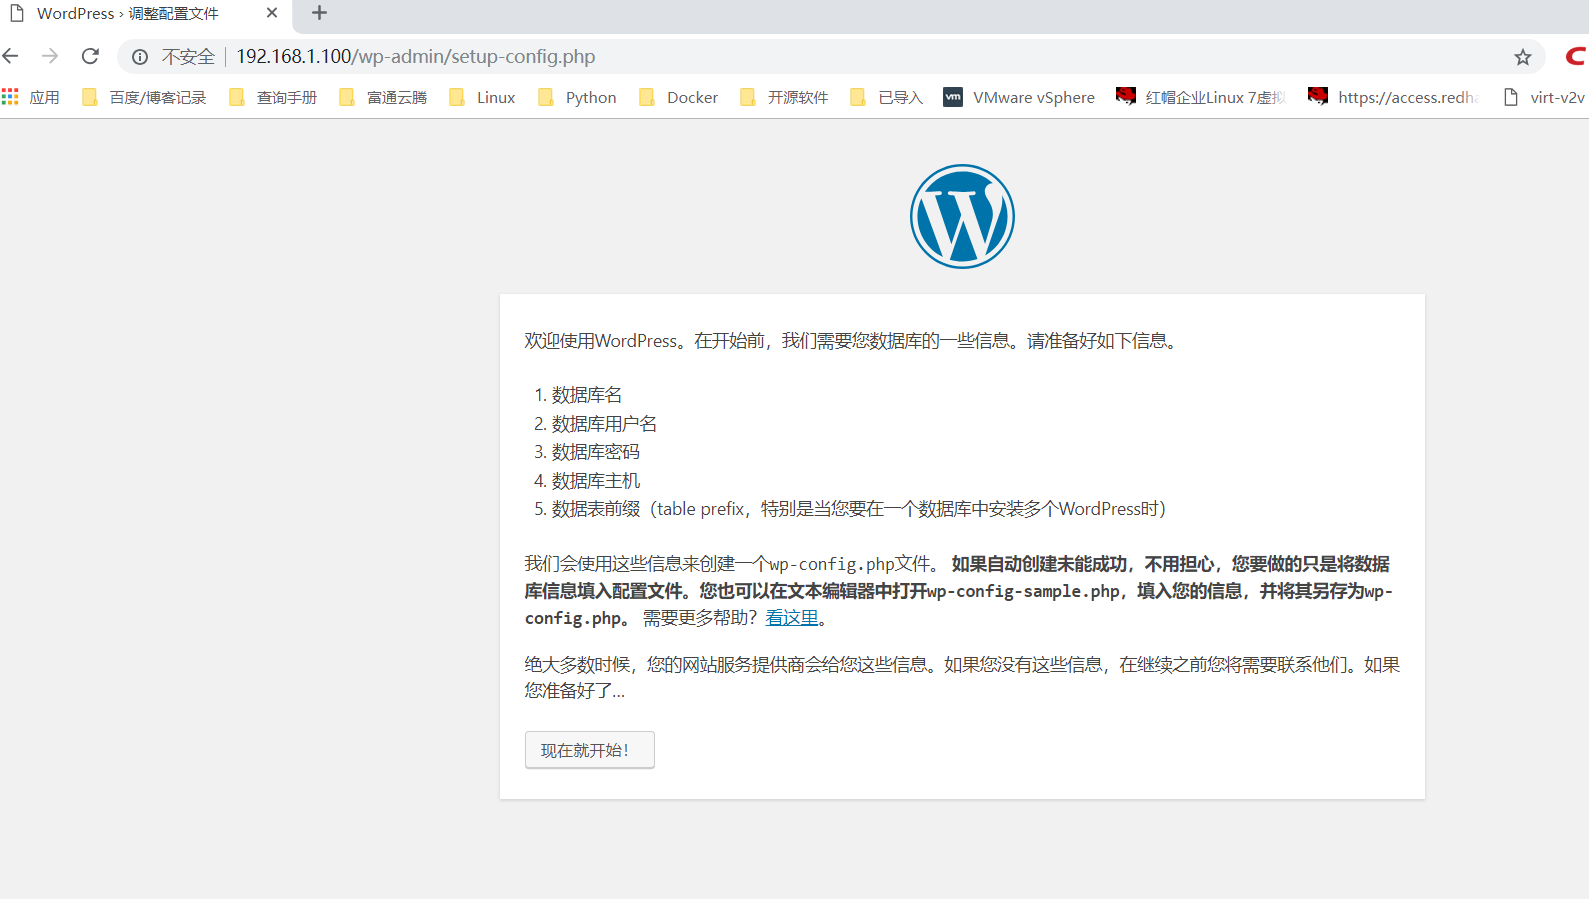Click the Red Hat icon for access.redhat bookmark
The width and height of the screenshot is (1589, 899).
(x=1318, y=96)
